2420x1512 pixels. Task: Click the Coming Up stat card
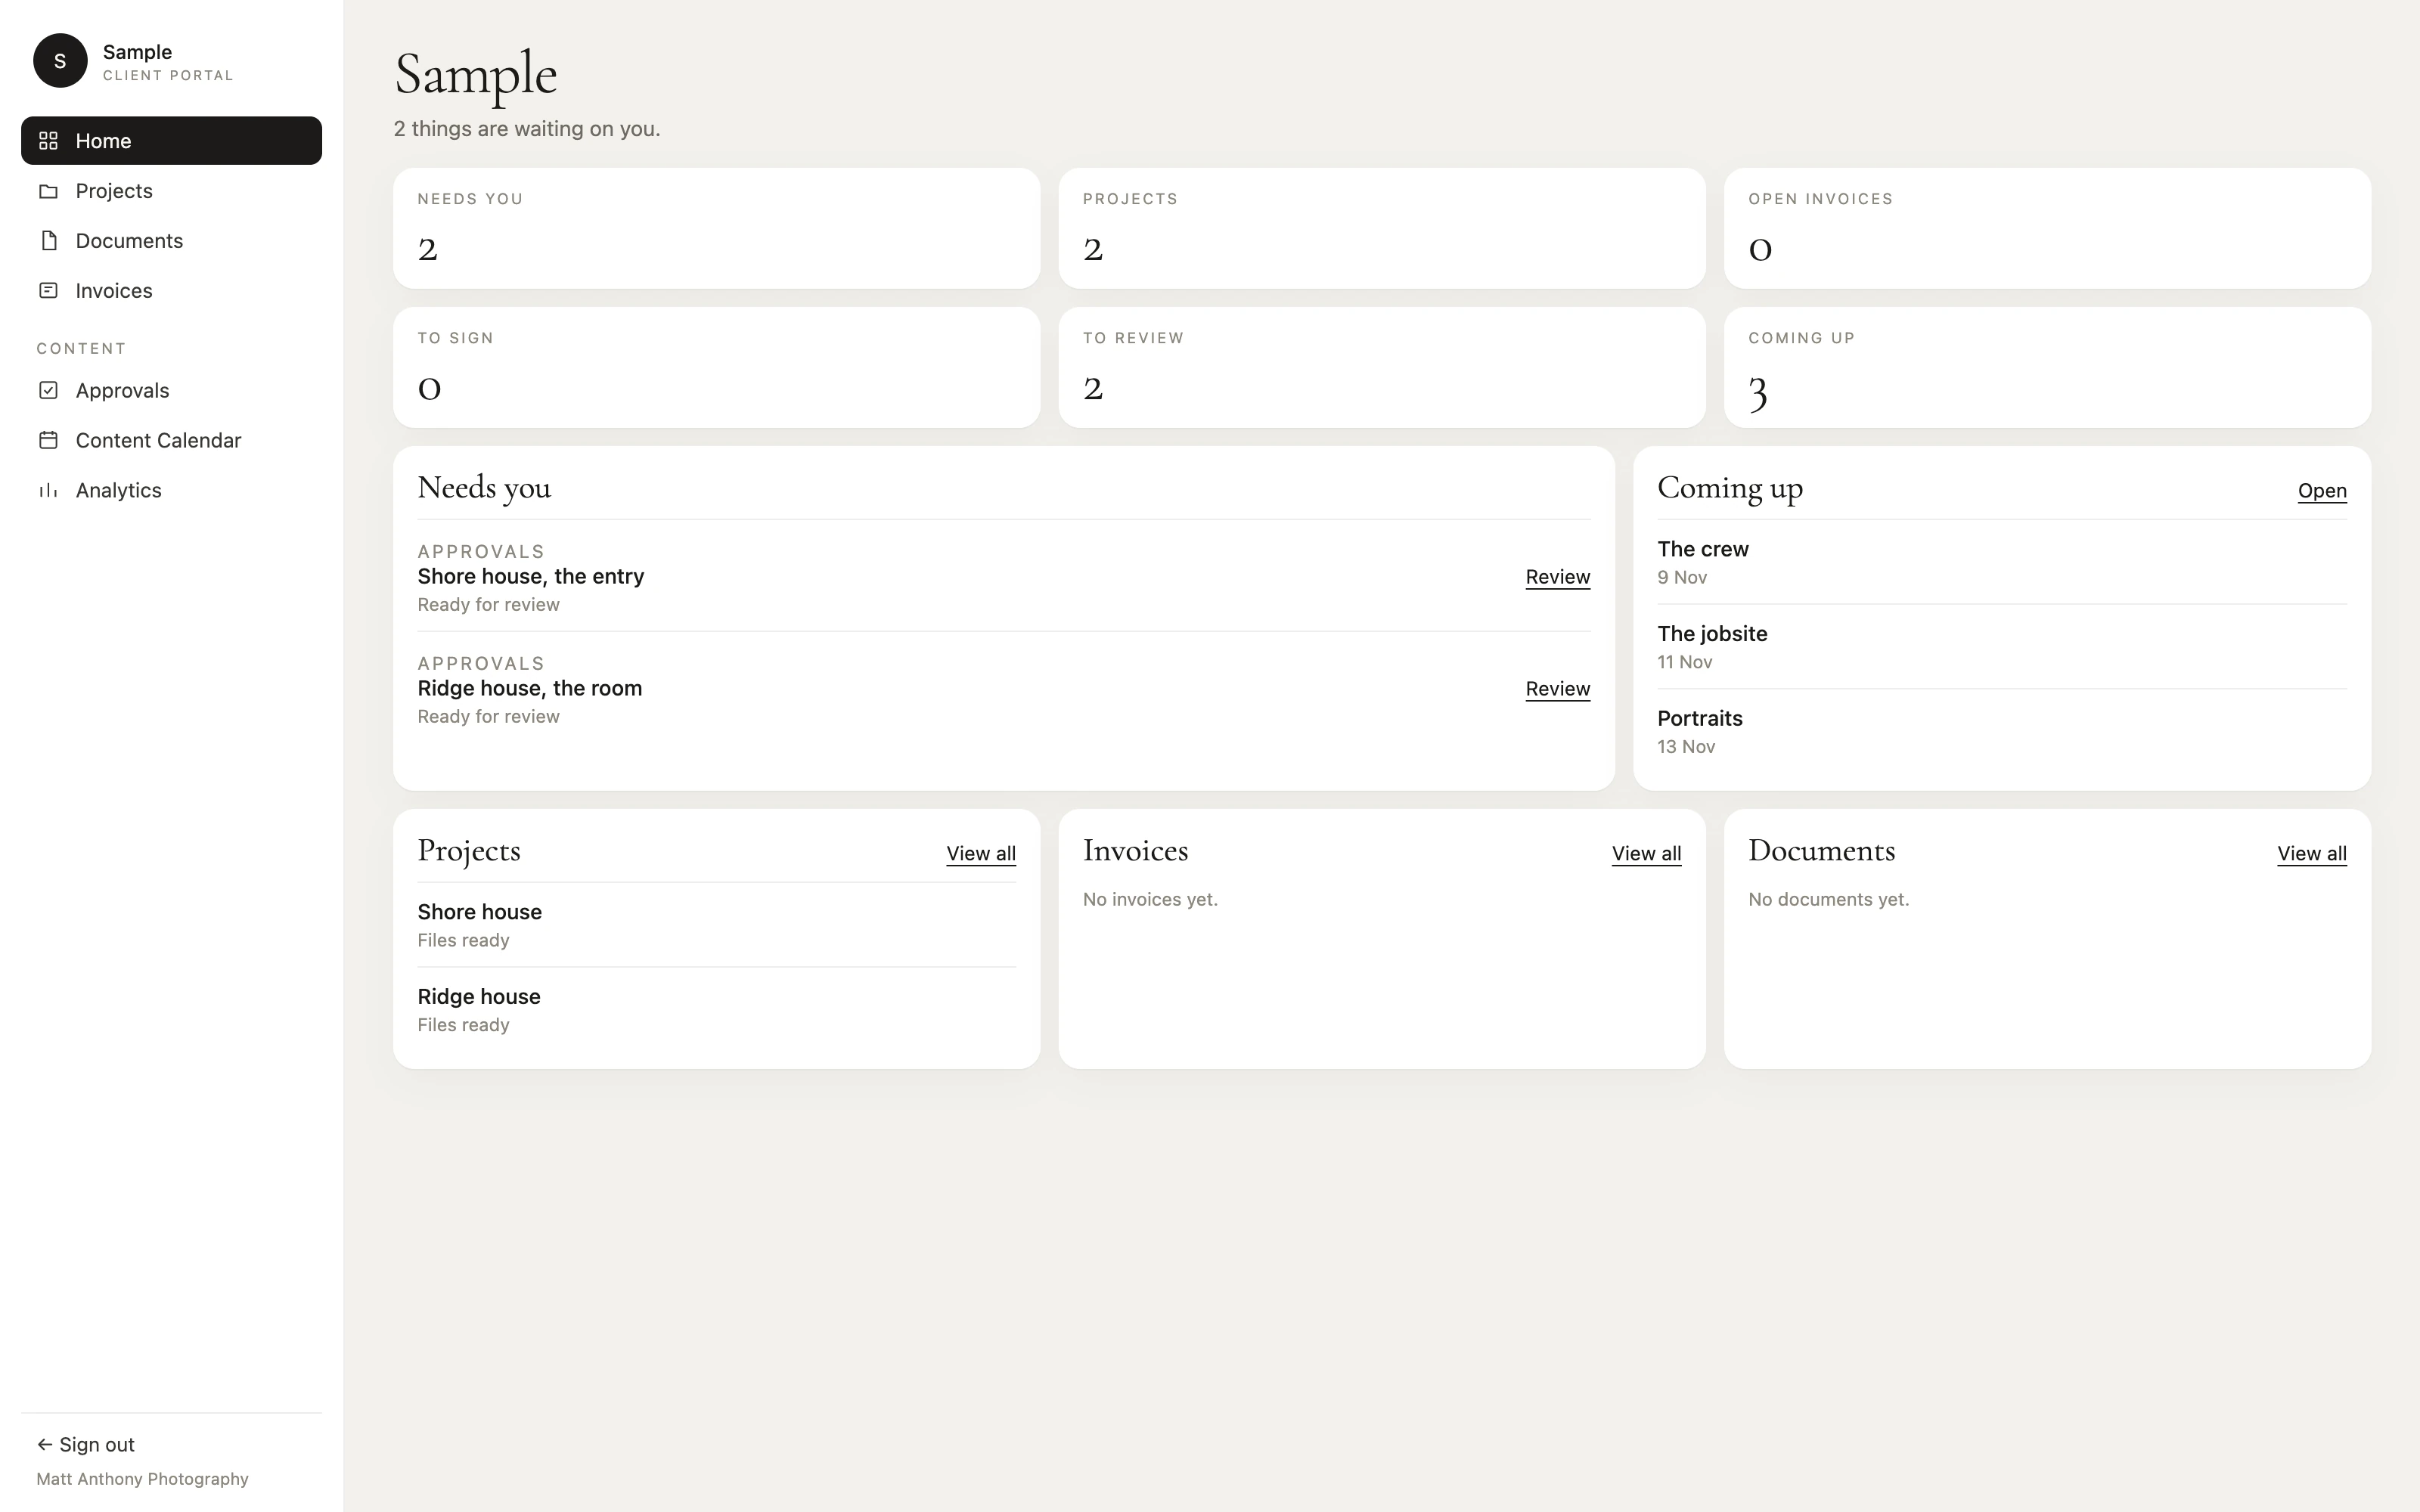(2047, 368)
